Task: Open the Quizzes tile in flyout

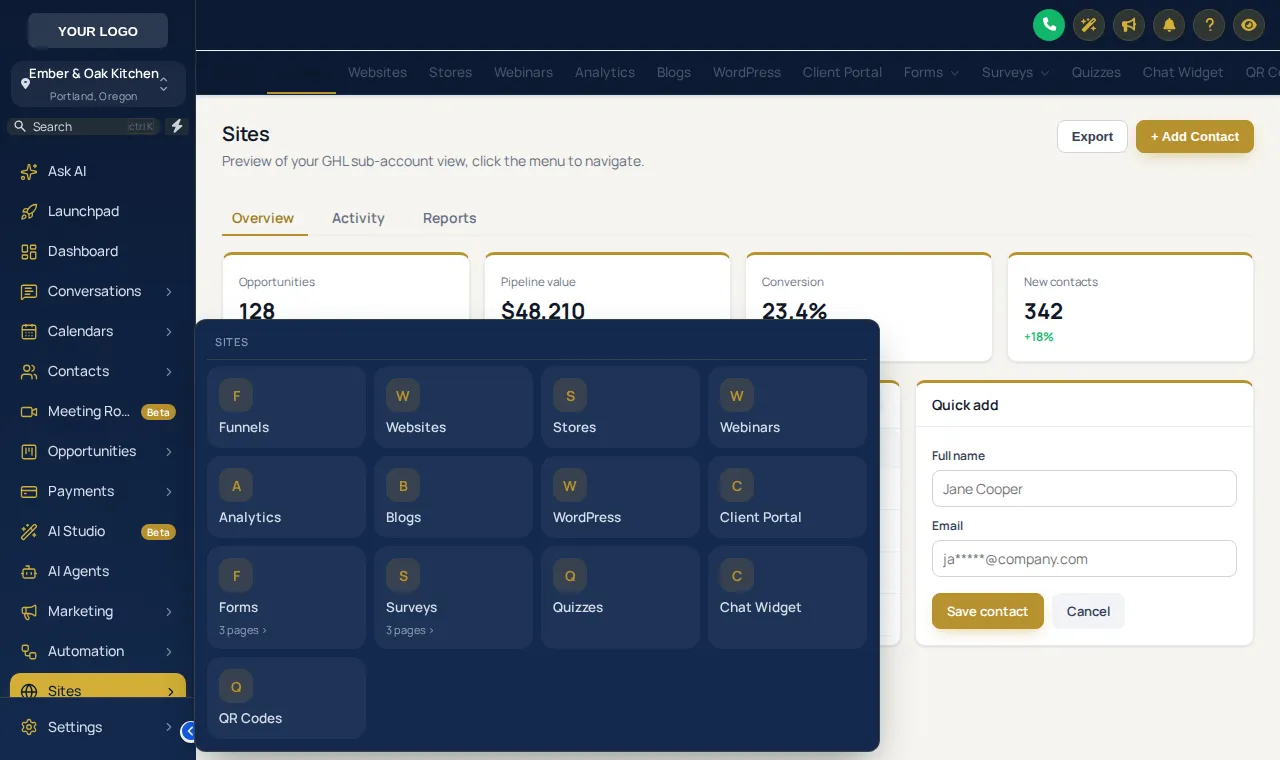Action: [x=620, y=597]
